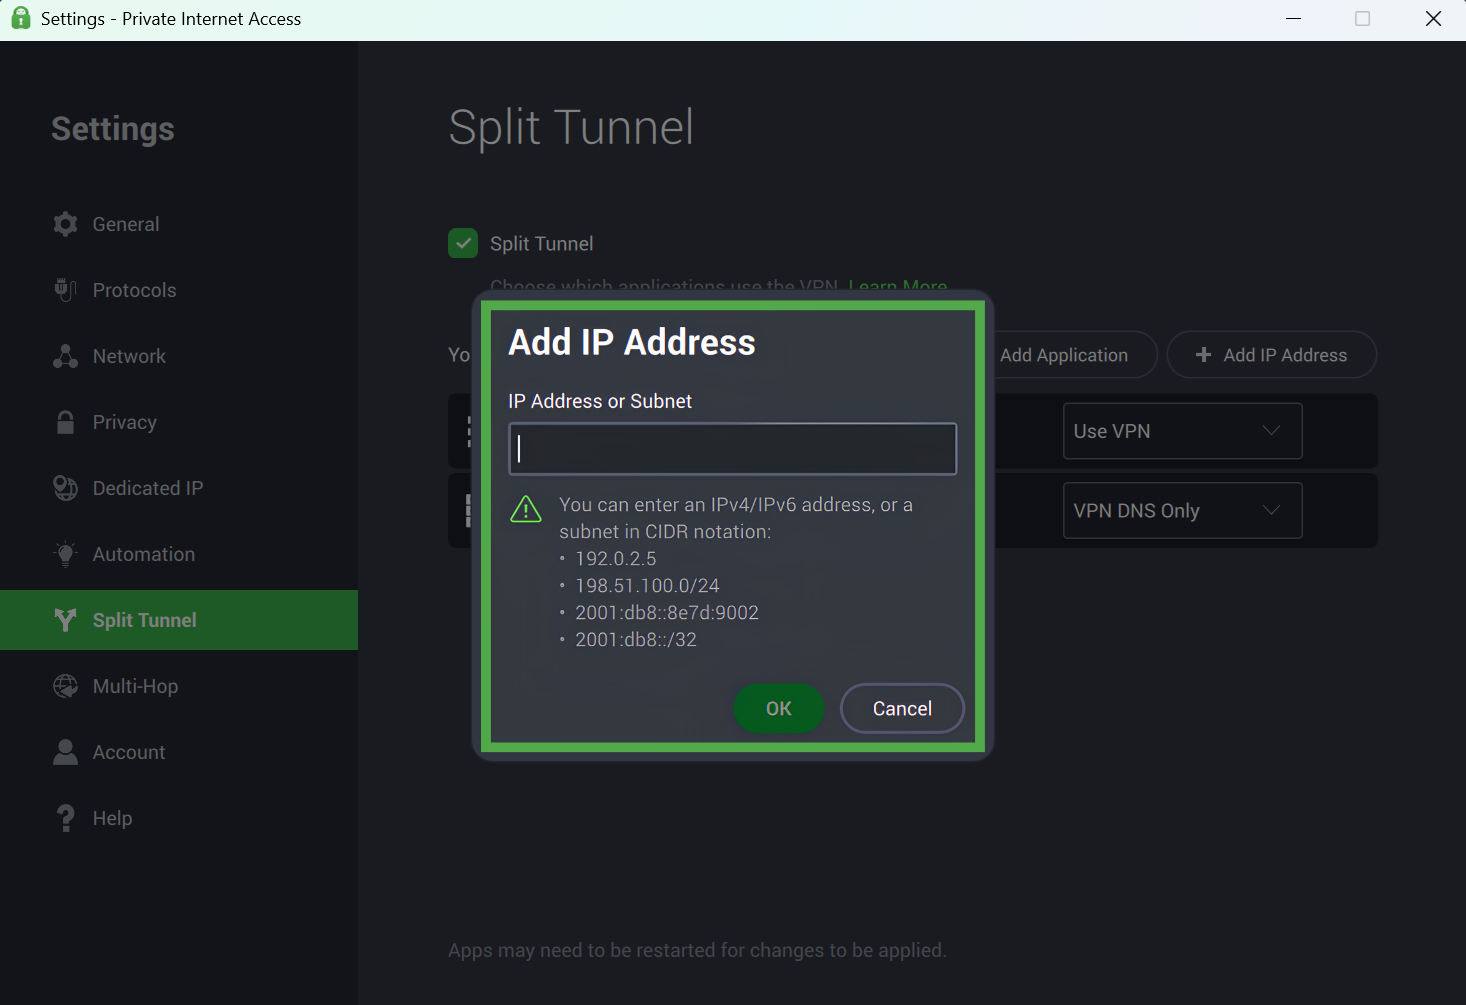Viewport: 1466px width, 1005px height.
Task: Click the Automation lightbulb icon
Action: click(x=65, y=554)
